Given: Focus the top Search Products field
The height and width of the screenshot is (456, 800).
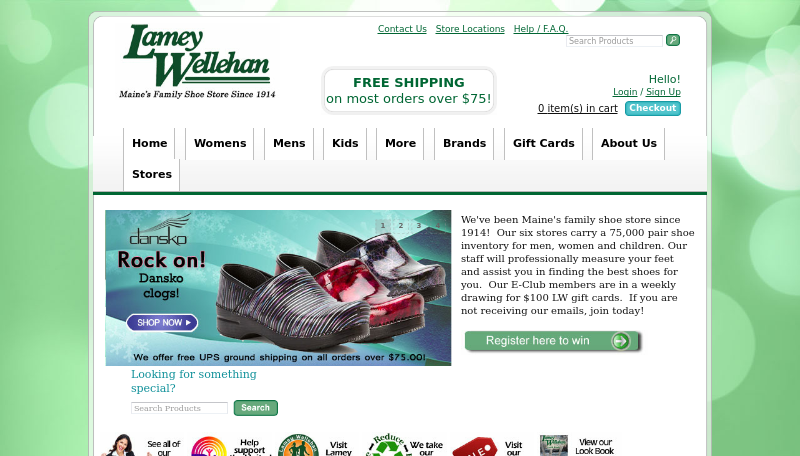Looking at the screenshot, I should tap(614, 41).
